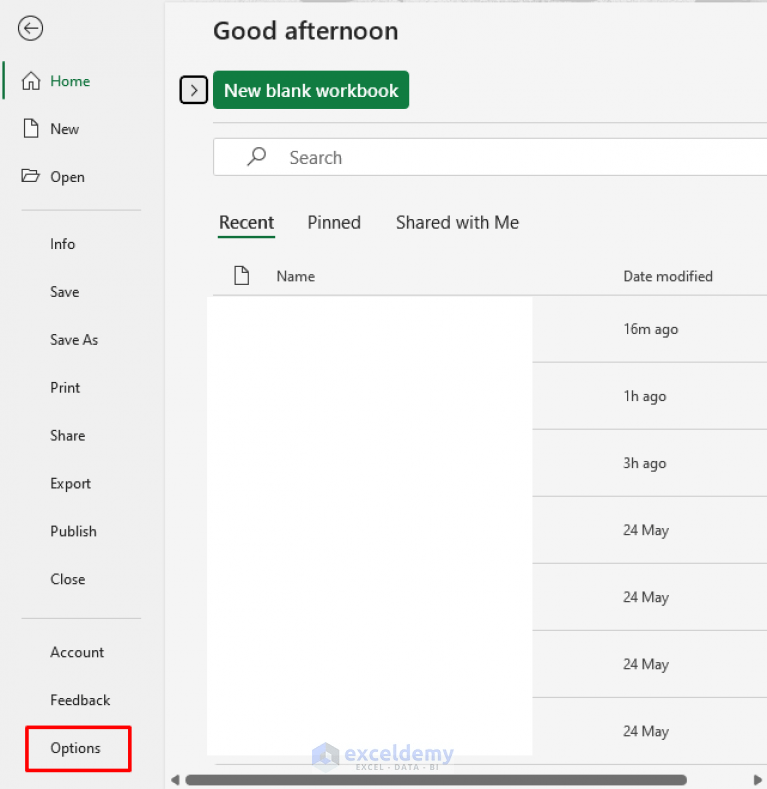Switch to the Pinned tab
This screenshot has width=767, height=789.
[334, 222]
